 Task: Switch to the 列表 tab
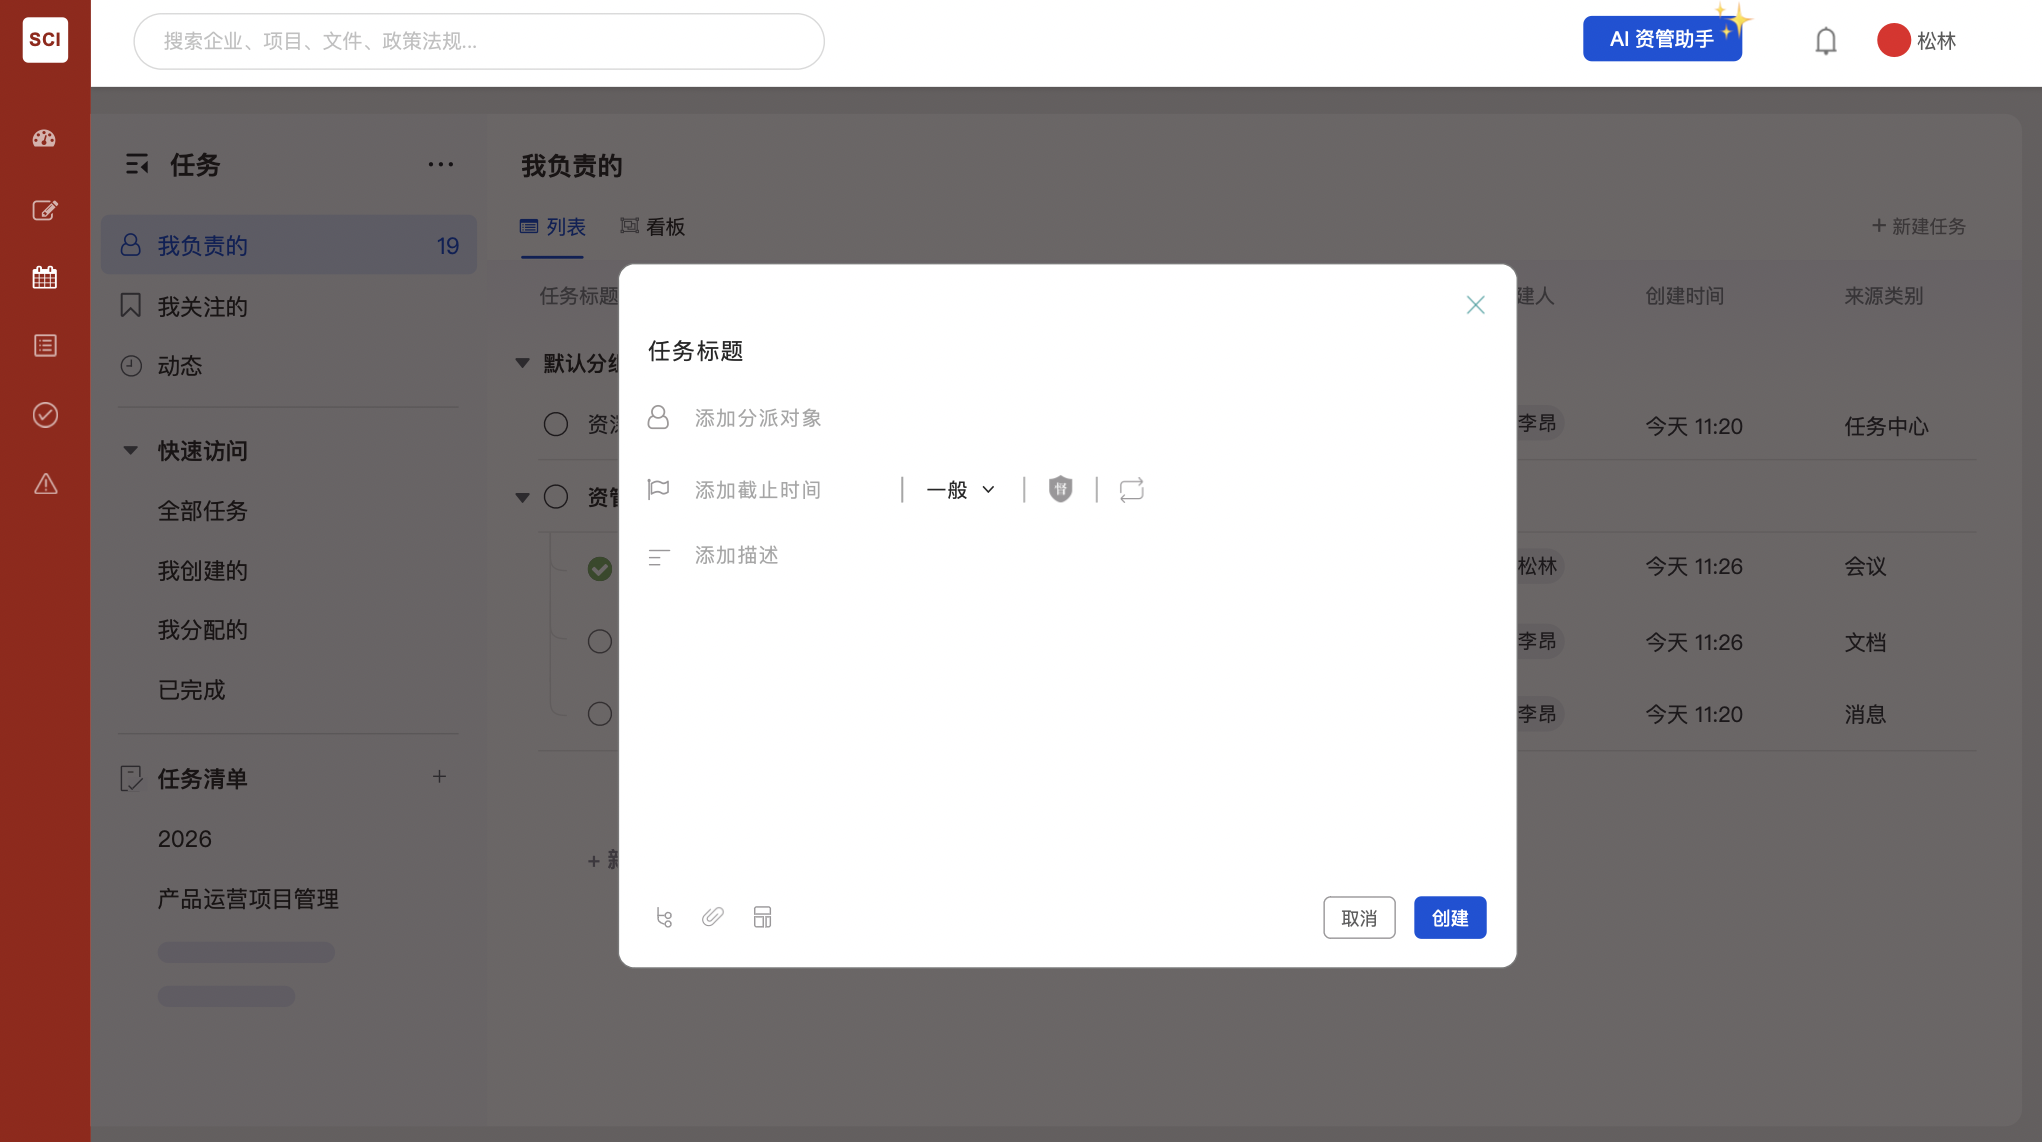point(553,227)
